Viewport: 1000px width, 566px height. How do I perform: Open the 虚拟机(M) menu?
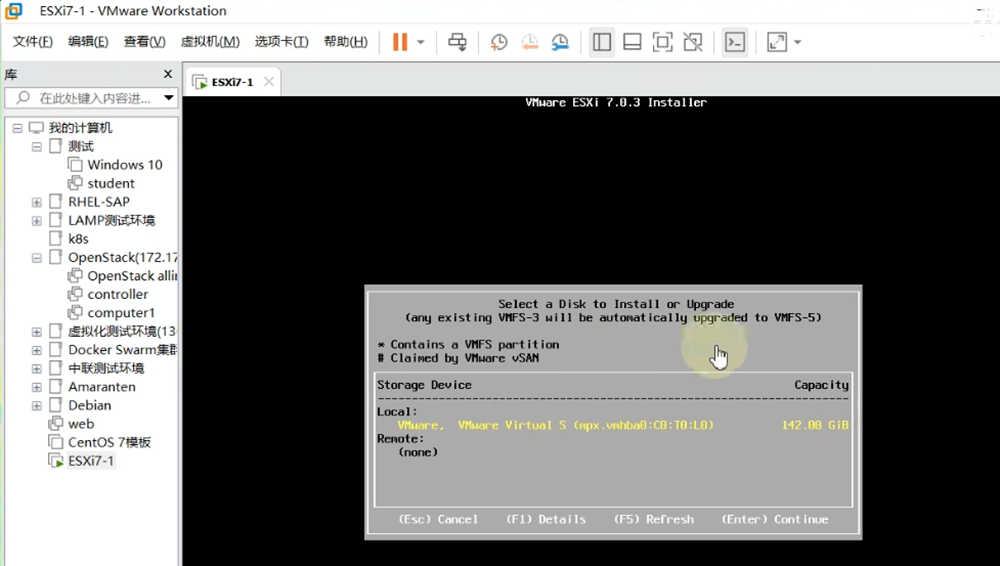tap(210, 41)
